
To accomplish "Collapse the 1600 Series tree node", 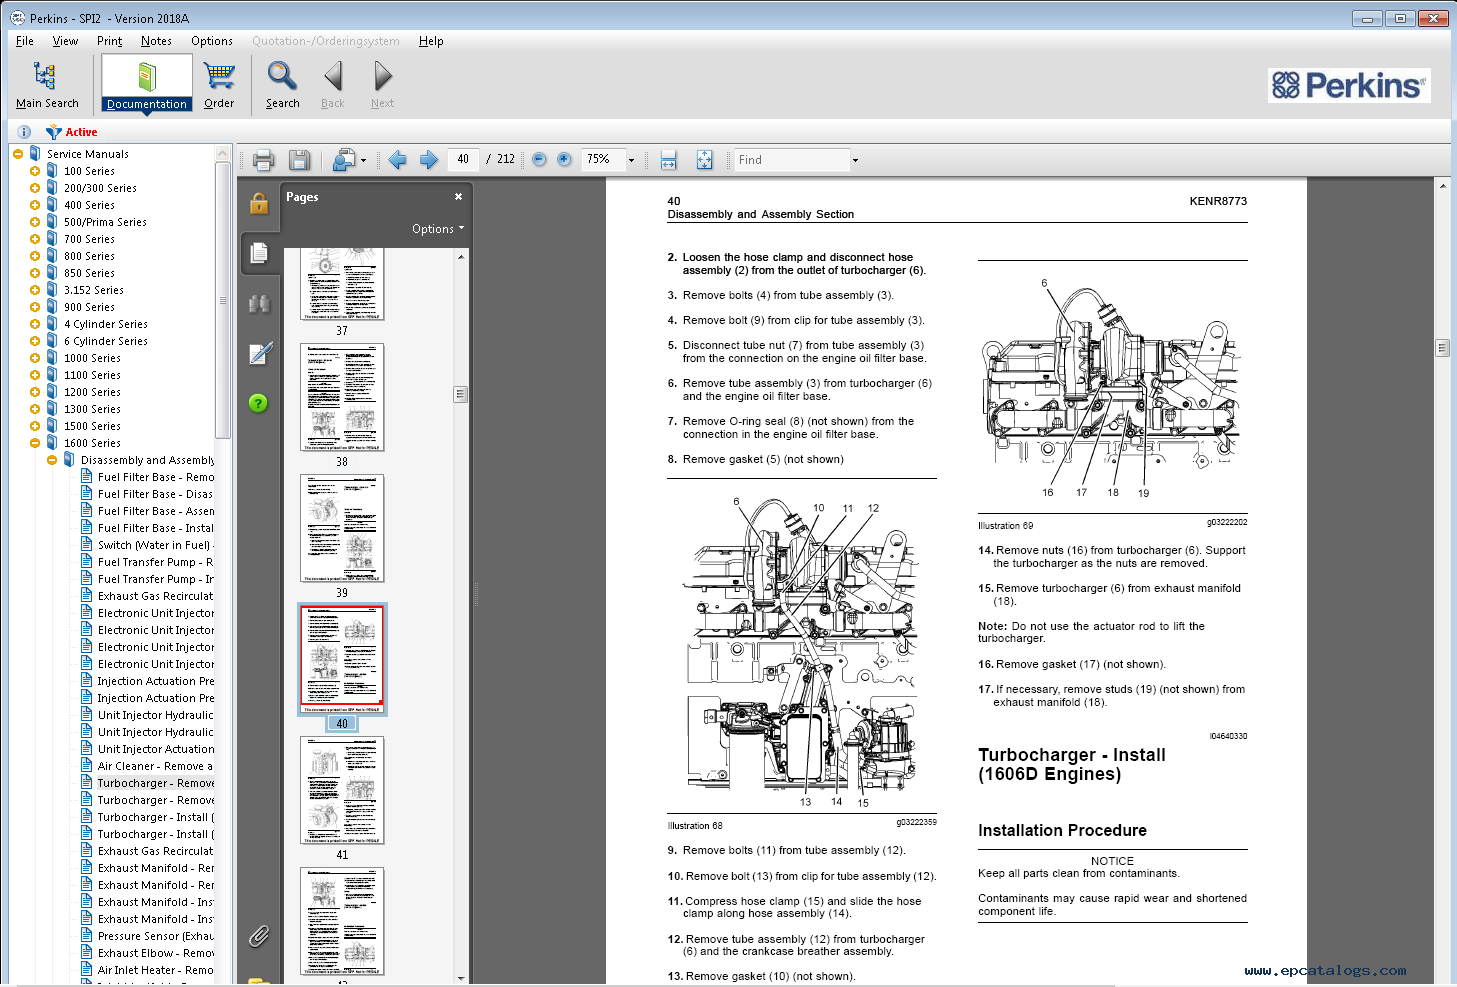I will (x=35, y=443).
